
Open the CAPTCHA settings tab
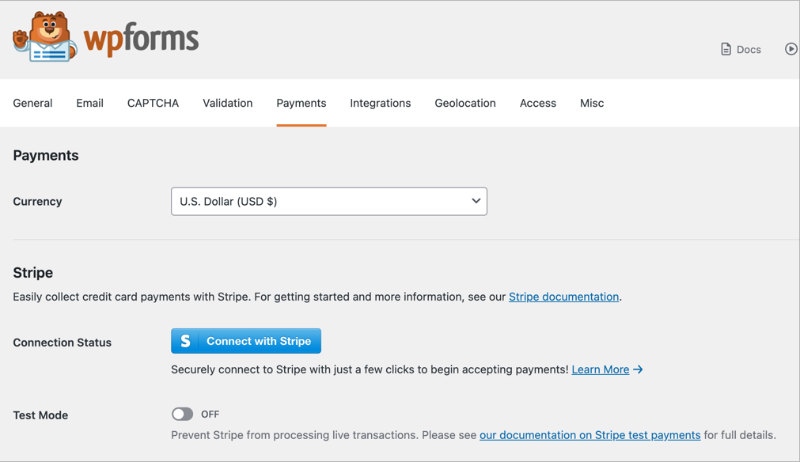coord(153,103)
